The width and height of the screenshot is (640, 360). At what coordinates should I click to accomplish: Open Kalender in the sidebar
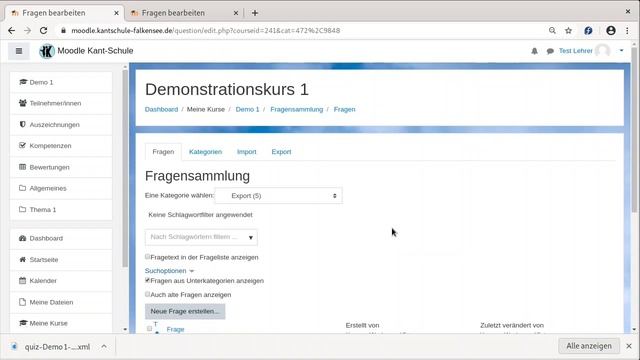[x=61, y=281]
